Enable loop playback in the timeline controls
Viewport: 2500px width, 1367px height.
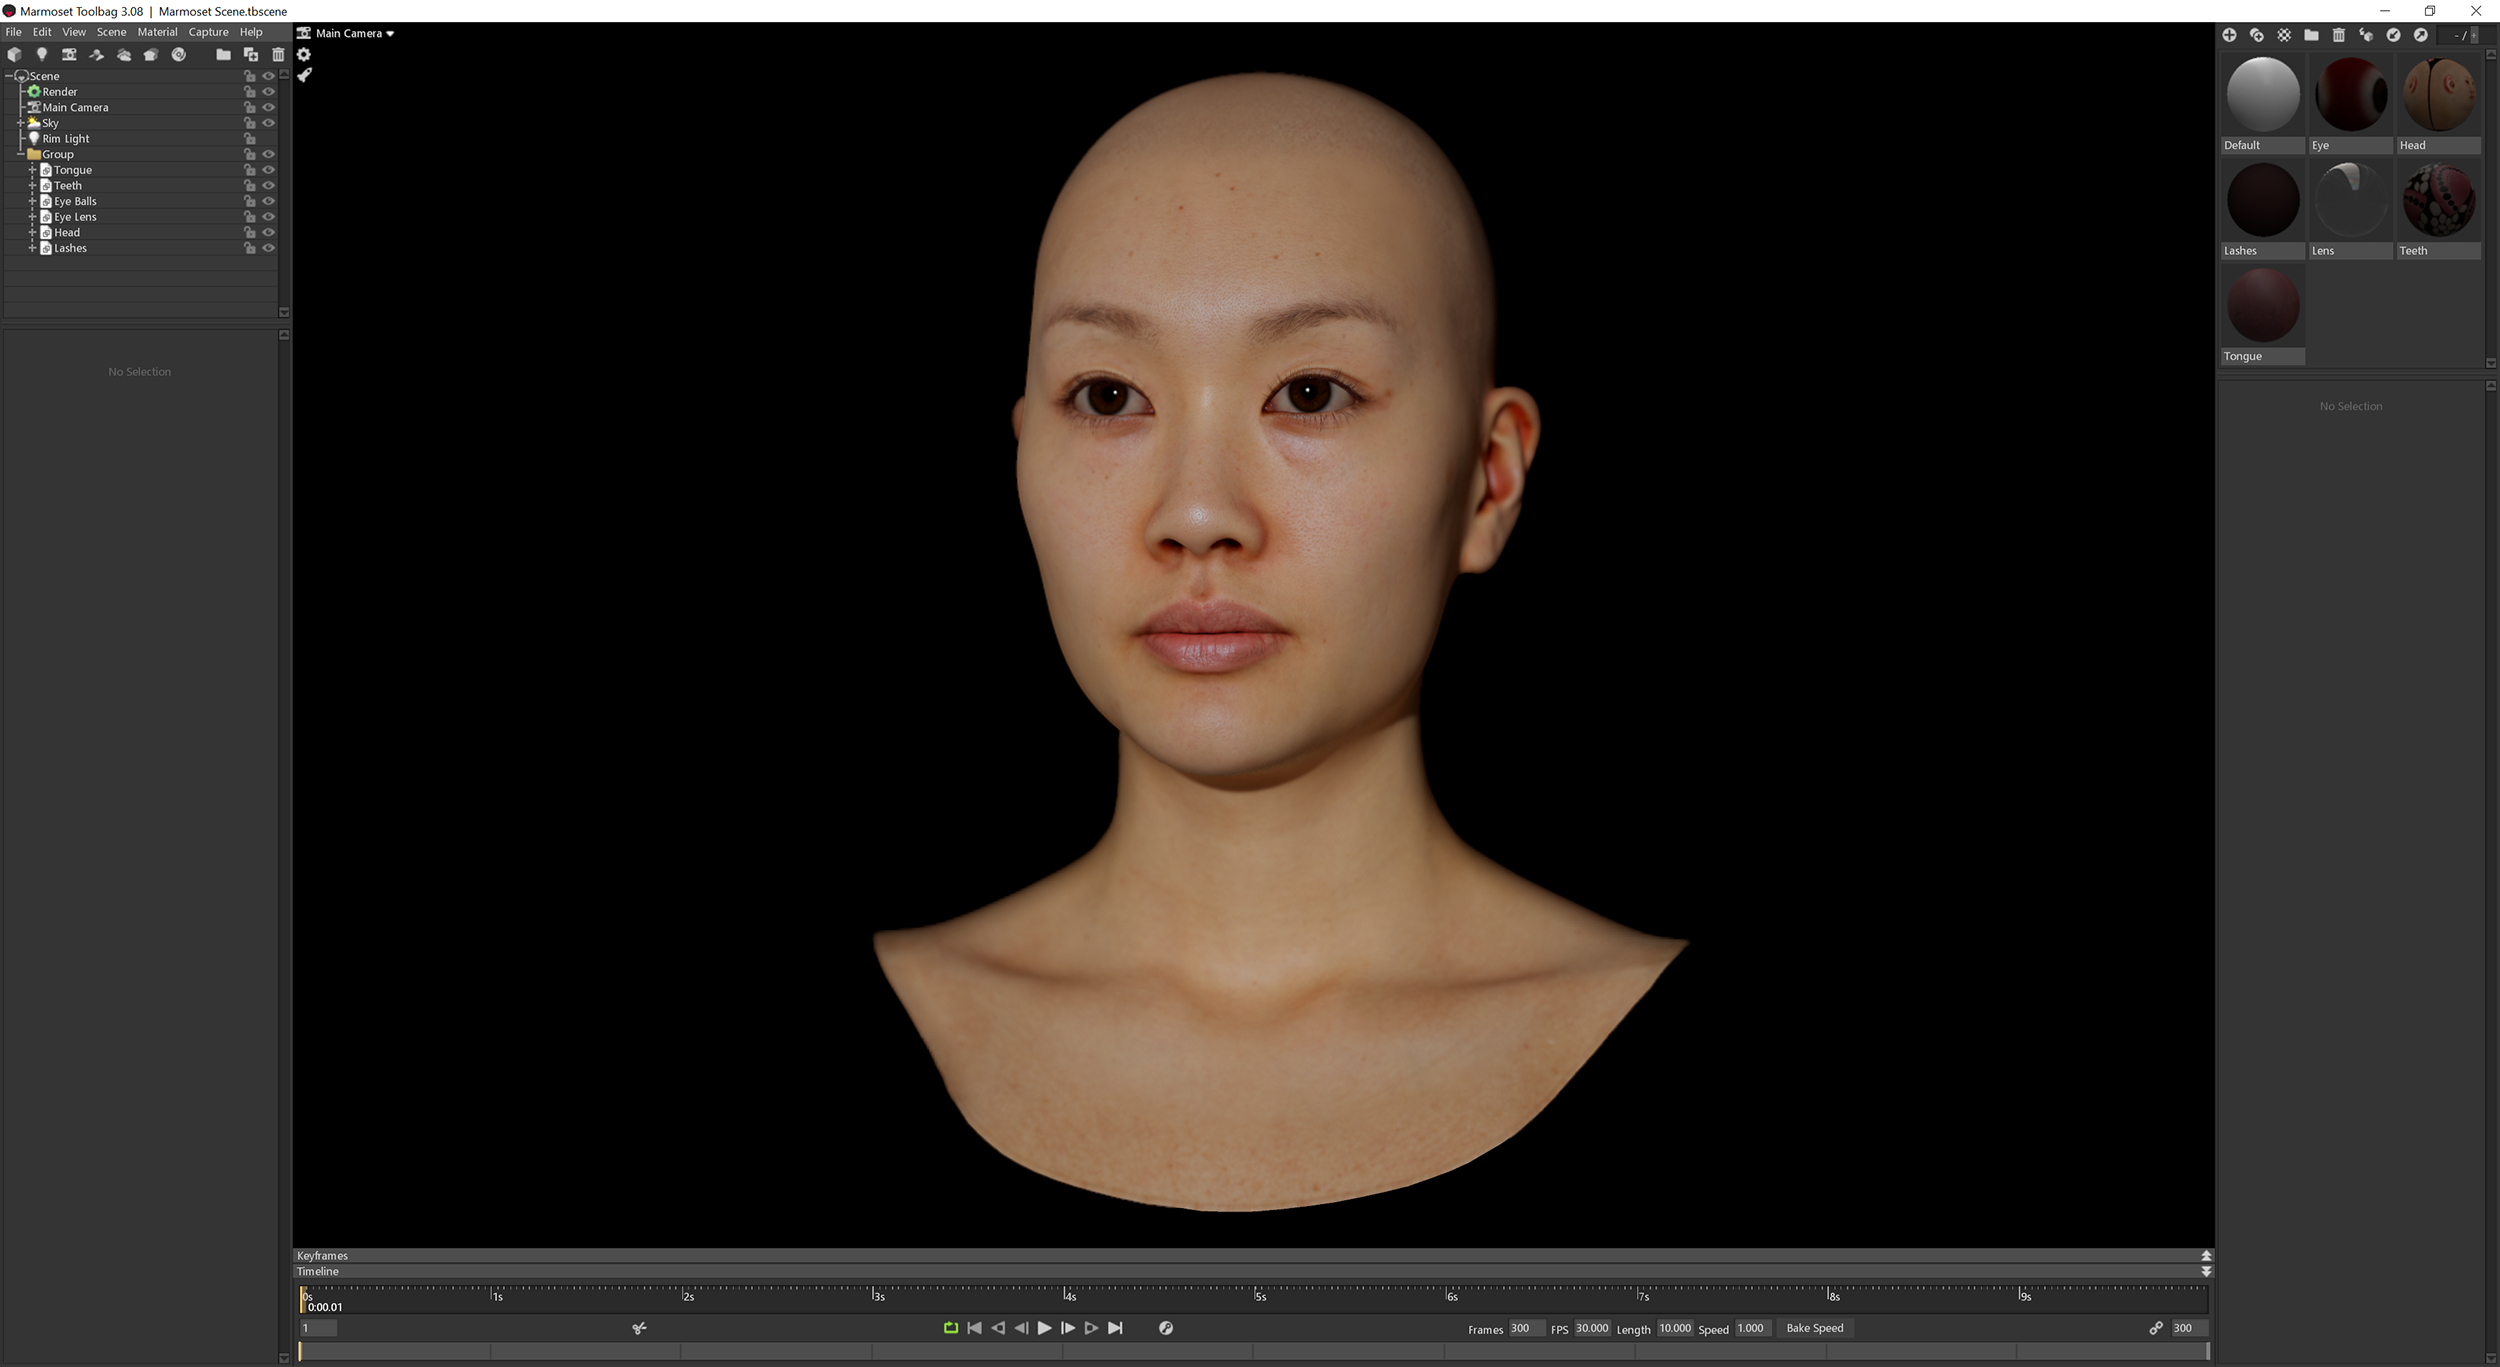click(950, 1328)
